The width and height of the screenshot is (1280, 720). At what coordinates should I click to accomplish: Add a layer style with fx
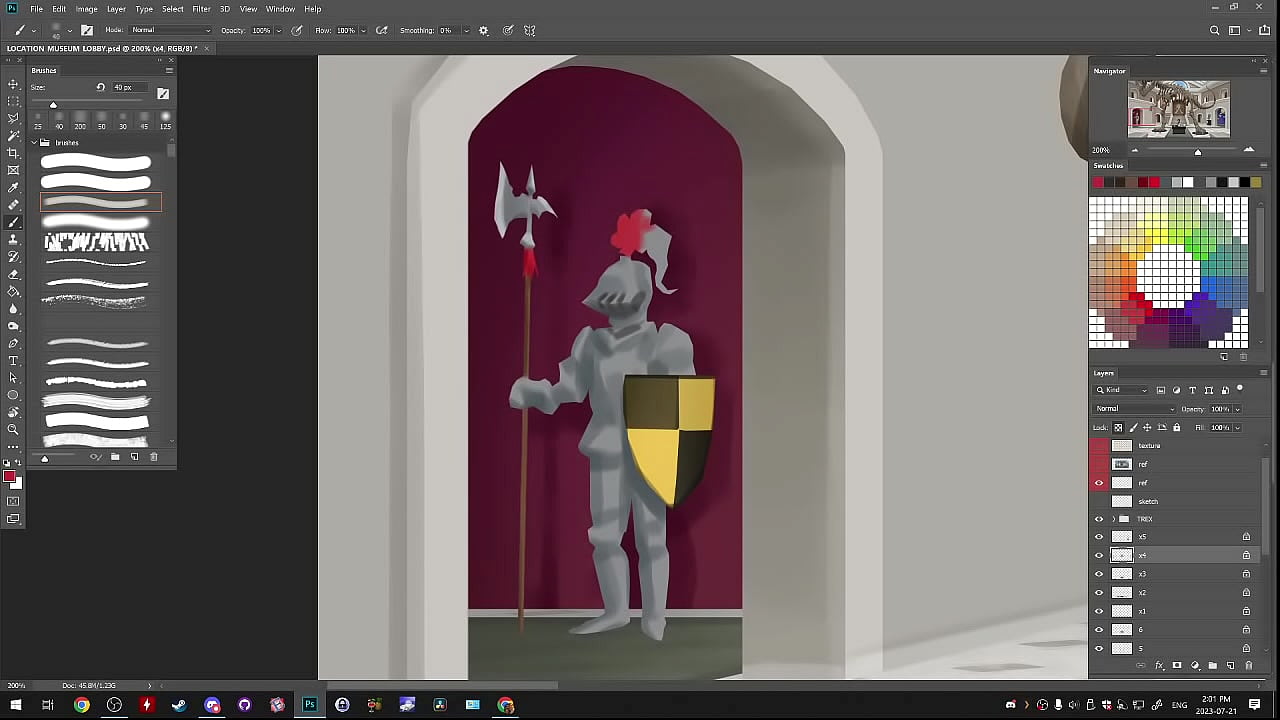point(1159,666)
